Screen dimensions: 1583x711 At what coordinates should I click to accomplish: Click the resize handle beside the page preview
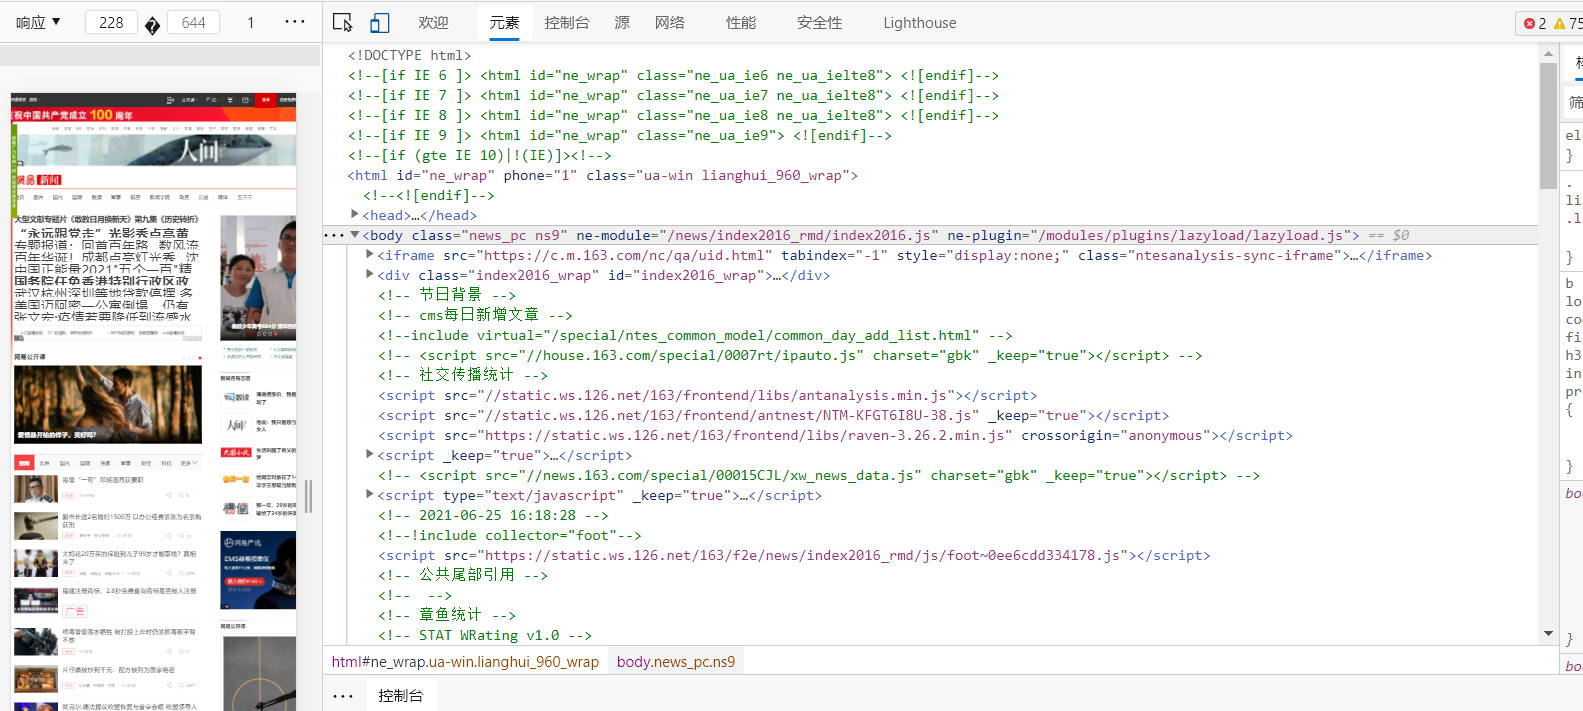click(x=309, y=496)
